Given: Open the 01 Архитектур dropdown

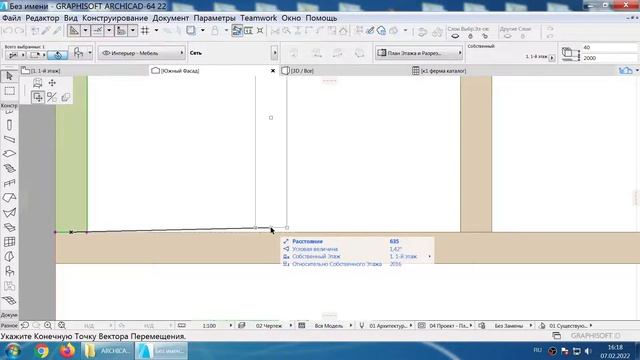Looking at the screenshot, I should [x=411, y=326].
